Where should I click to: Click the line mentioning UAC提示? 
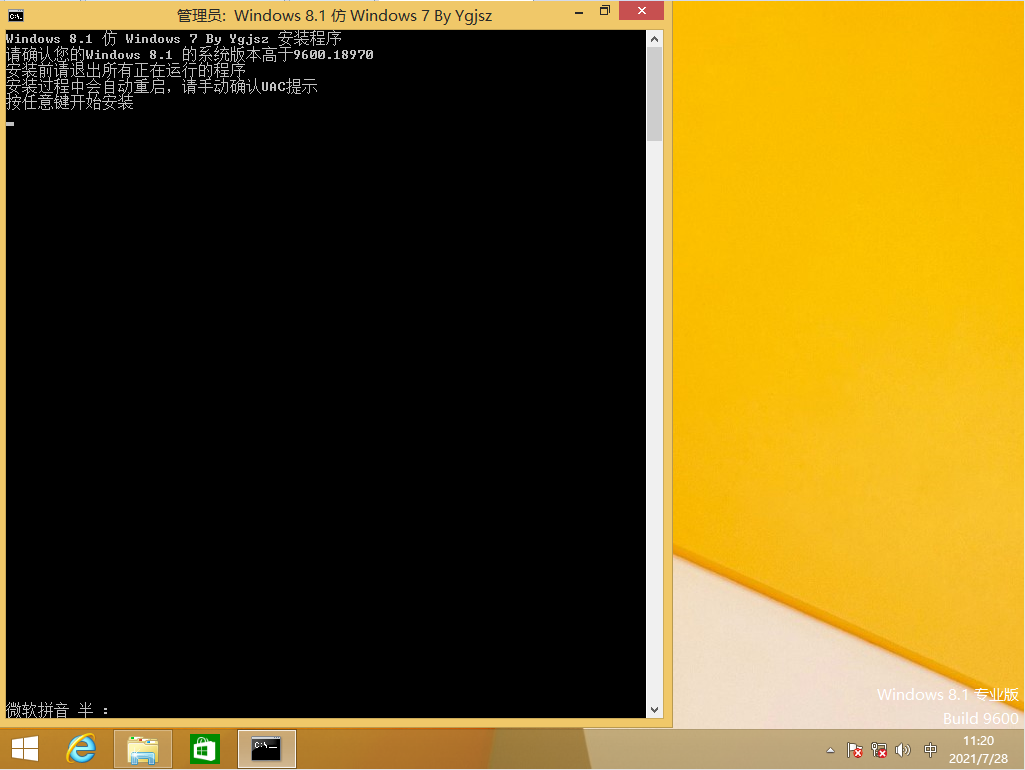pyautogui.click(x=161, y=86)
